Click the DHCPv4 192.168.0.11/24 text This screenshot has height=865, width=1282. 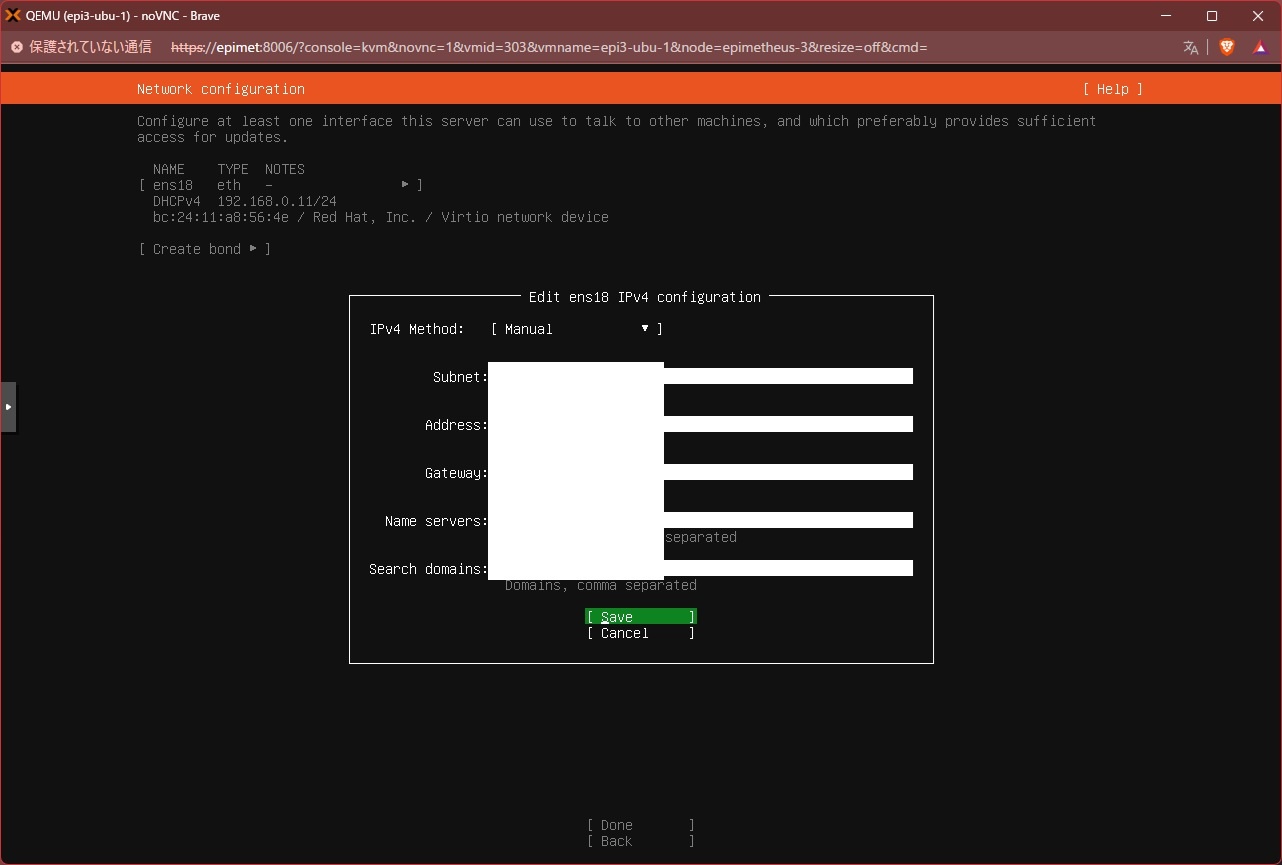click(x=245, y=201)
